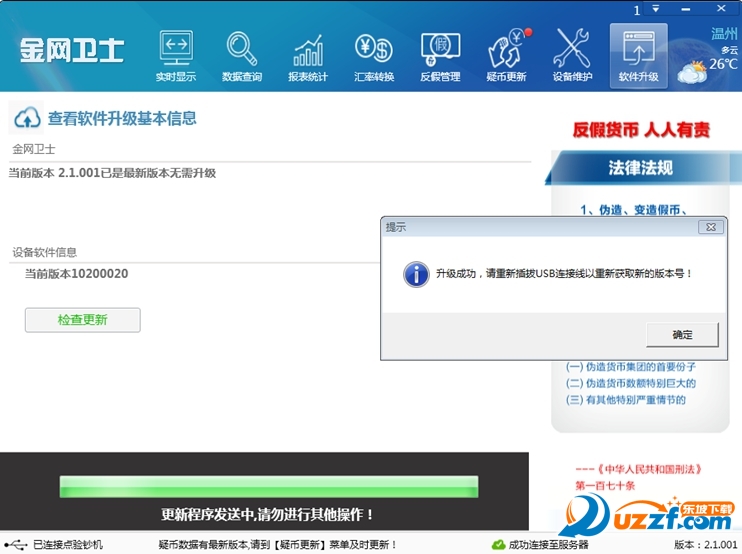The height and width of the screenshot is (554, 742).
Task: Close the 提示 dialog with its X button
Action: (x=711, y=227)
